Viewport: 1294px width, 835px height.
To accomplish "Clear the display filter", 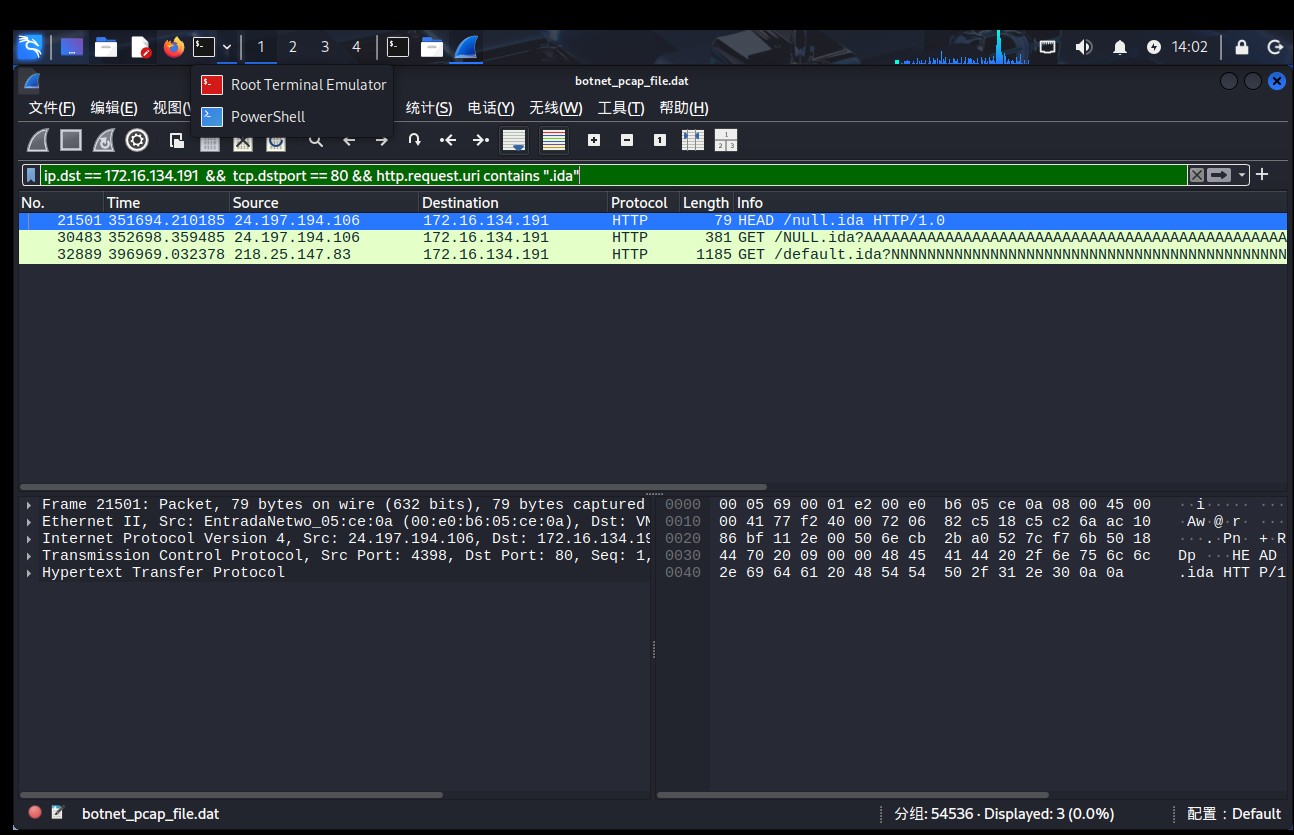I will click(x=1197, y=175).
